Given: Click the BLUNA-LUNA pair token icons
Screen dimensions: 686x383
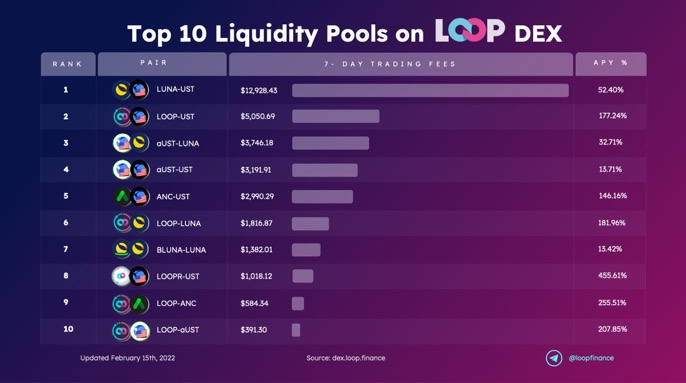Looking at the screenshot, I should [130, 249].
